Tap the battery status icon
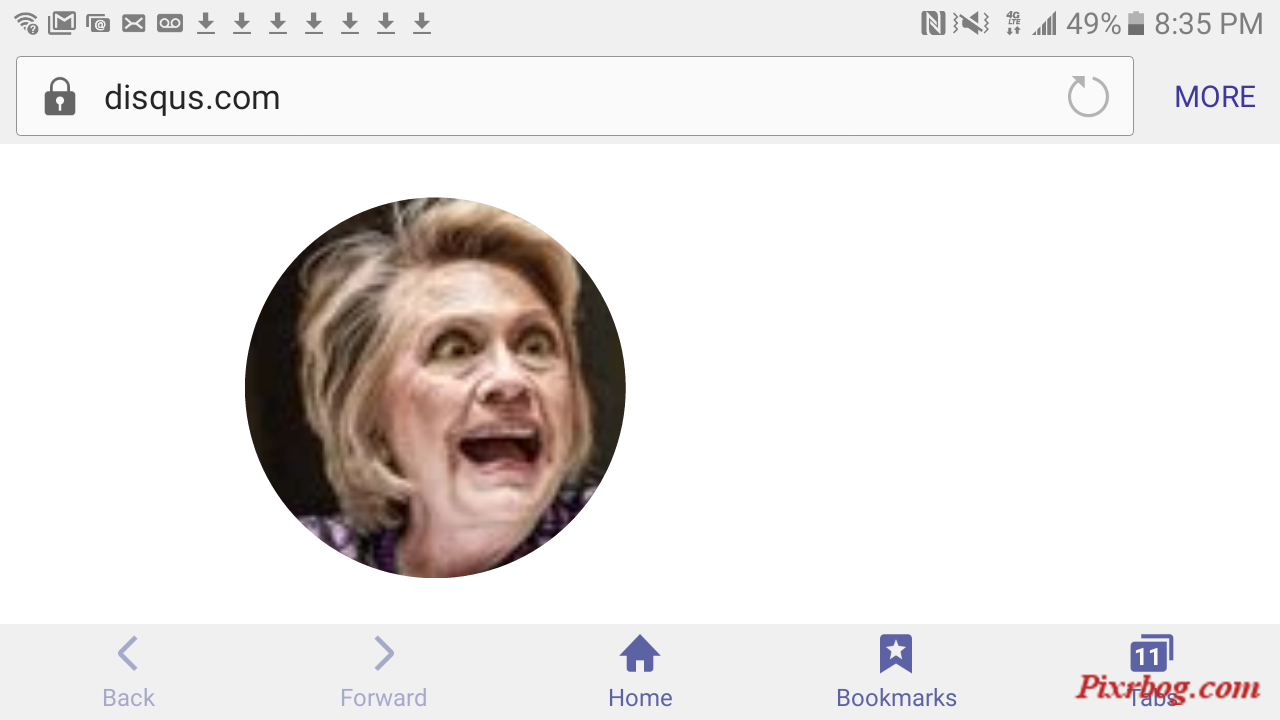This screenshot has height=720, width=1280. 1136,23
